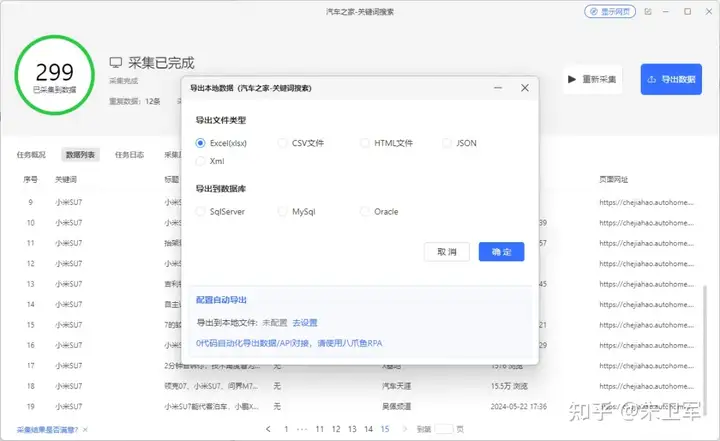The image size is (720, 441).
Task: Choose CSV文件 as export type
Action: point(301,143)
